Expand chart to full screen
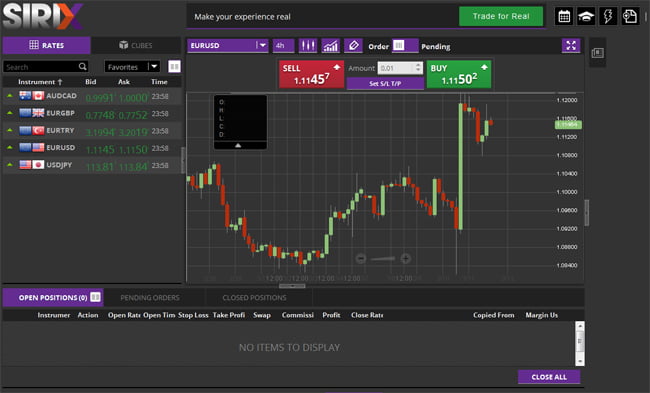This screenshot has height=393, width=650. 571,46
